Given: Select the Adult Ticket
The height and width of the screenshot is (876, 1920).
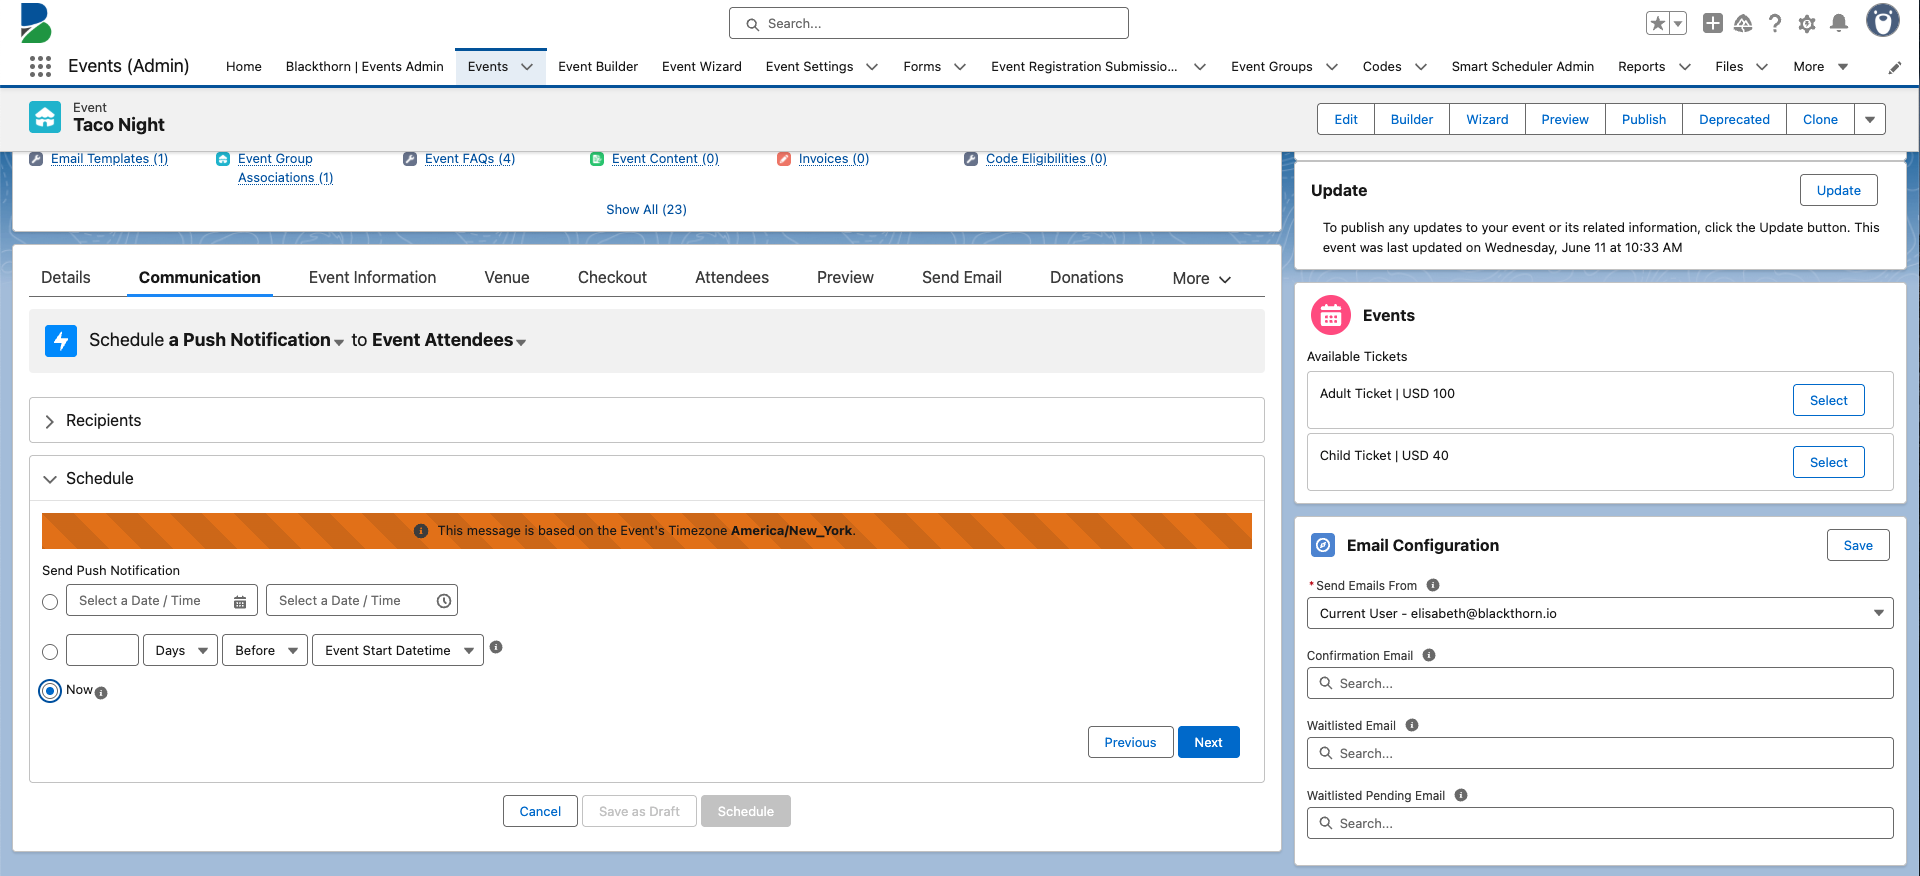Looking at the screenshot, I should tap(1828, 400).
